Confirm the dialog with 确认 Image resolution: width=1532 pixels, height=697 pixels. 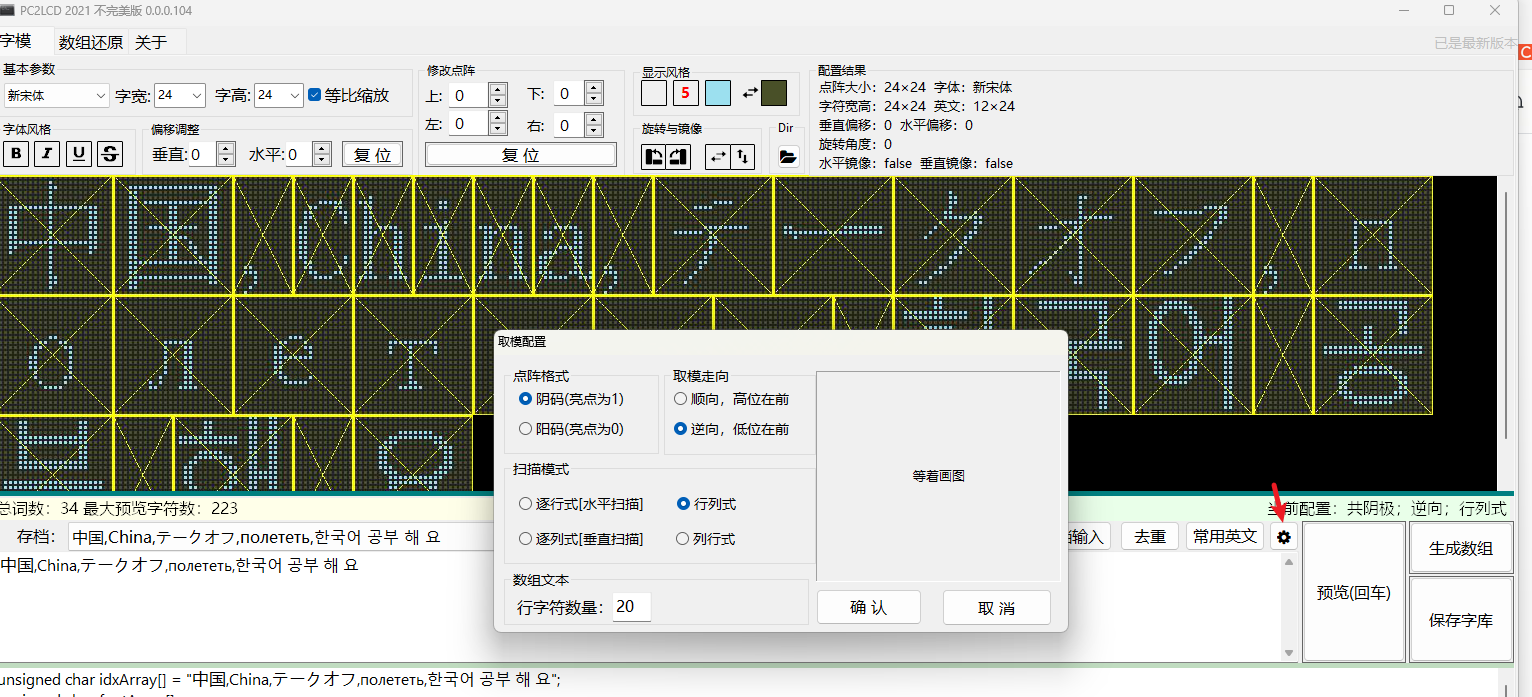868,607
